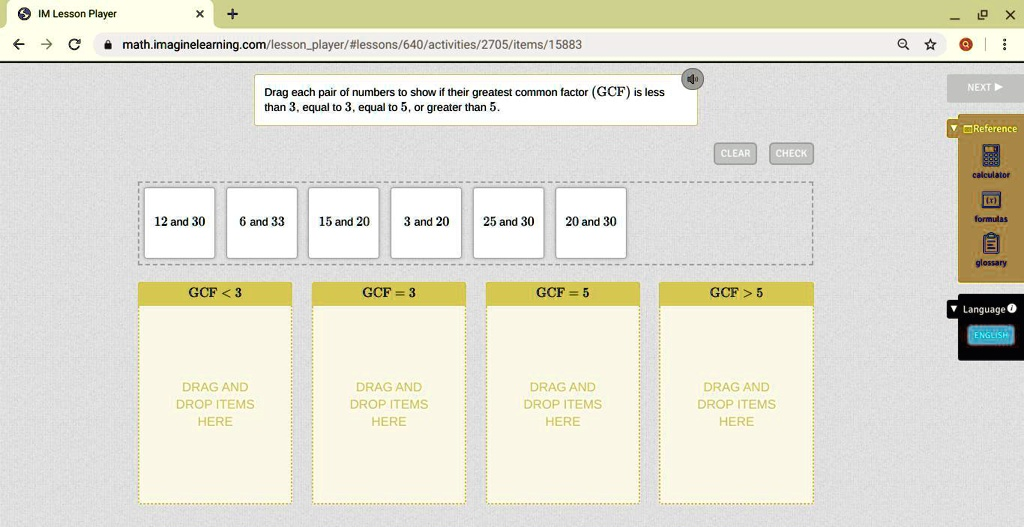The image size is (1024, 527).
Task: Click the browser zoom magnifier icon
Action: pyautogui.click(x=903, y=45)
